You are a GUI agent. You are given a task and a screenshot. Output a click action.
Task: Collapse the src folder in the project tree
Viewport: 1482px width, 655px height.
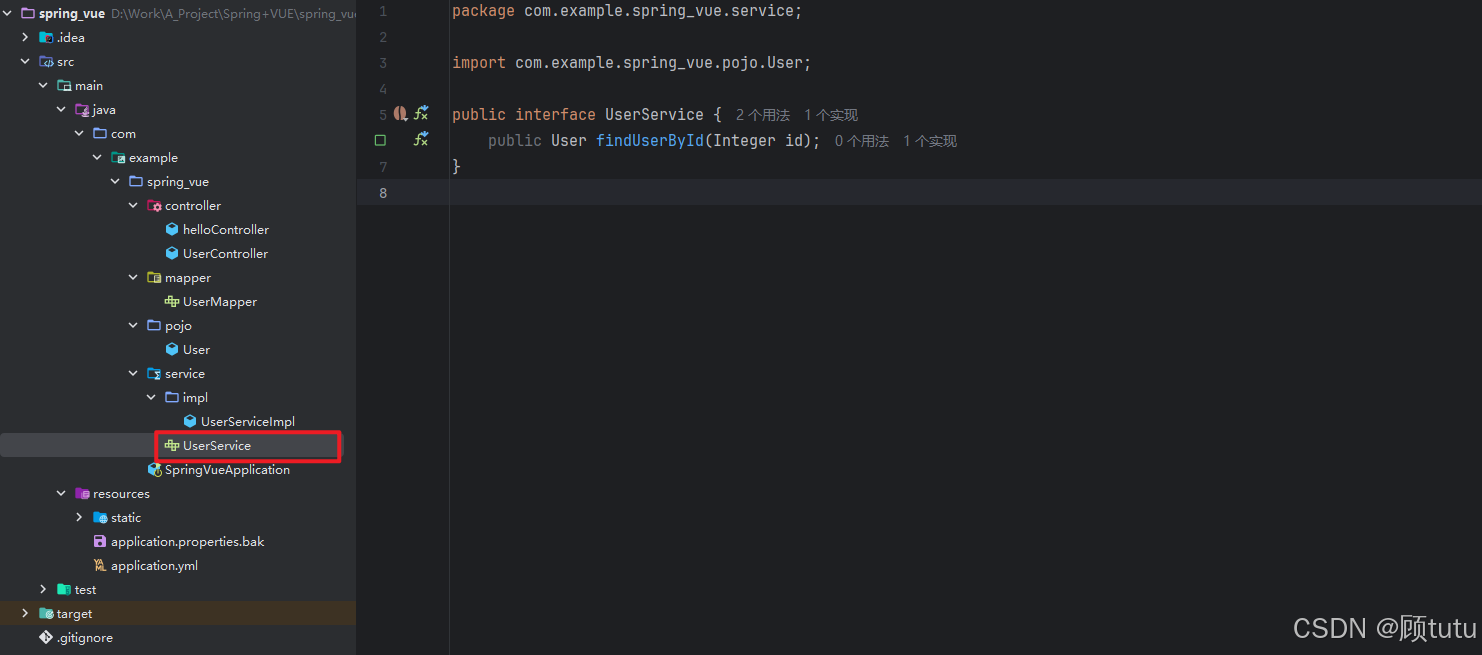pyautogui.click(x=25, y=61)
